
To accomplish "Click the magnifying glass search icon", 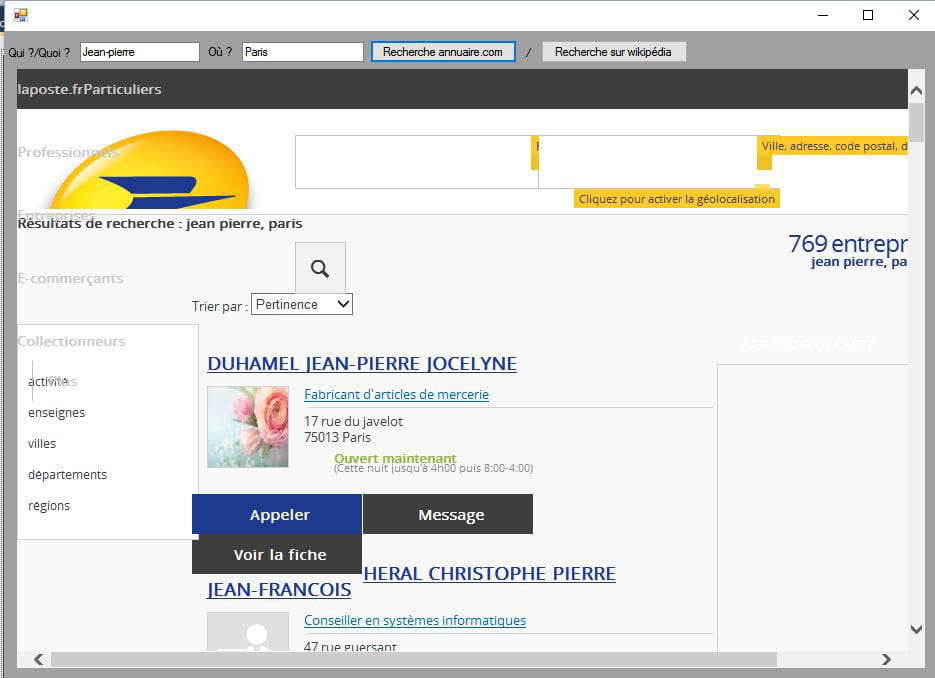I will coord(320,268).
